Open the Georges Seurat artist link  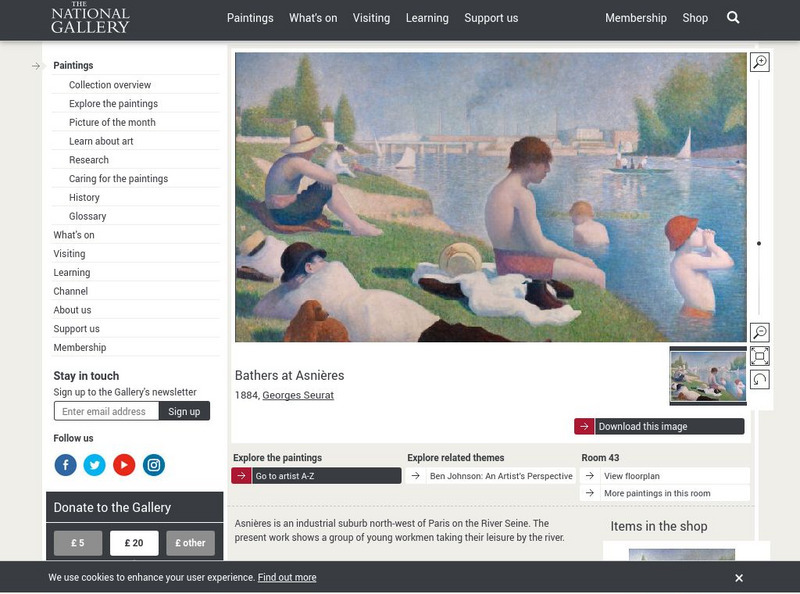298,395
